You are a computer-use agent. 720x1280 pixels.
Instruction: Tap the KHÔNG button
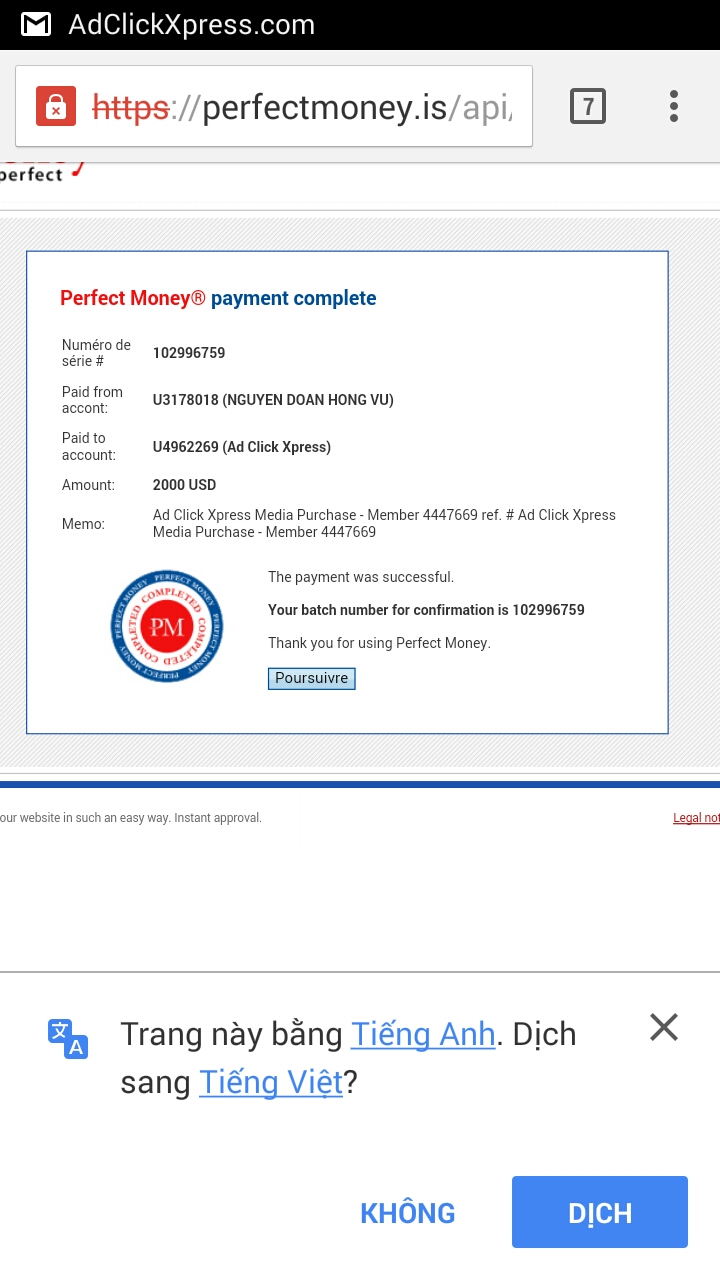[408, 1213]
